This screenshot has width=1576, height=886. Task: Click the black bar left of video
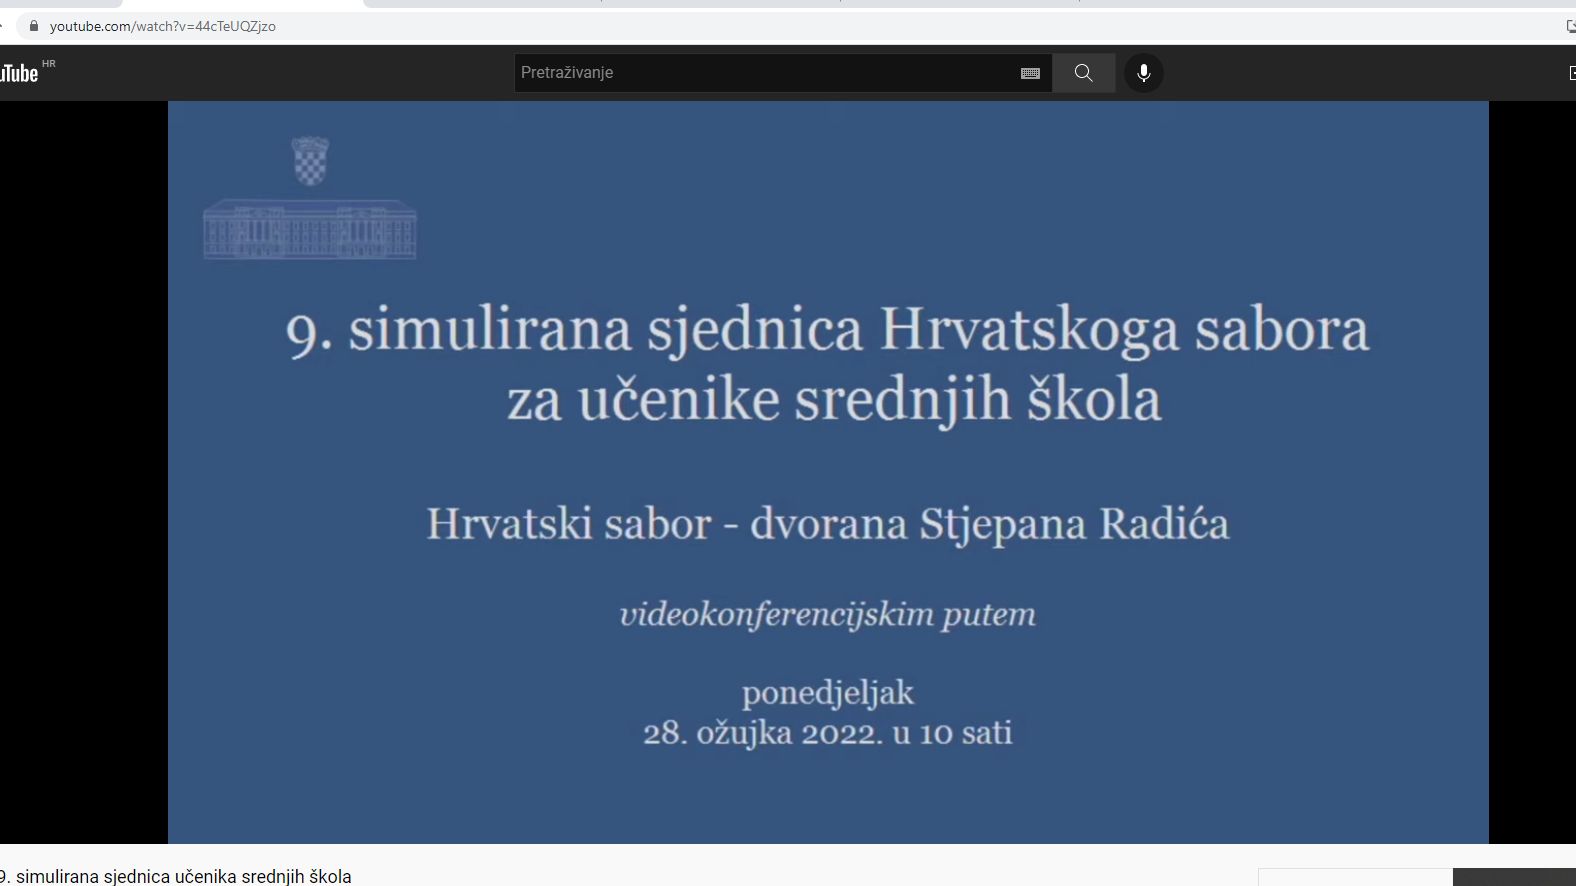tap(83, 472)
